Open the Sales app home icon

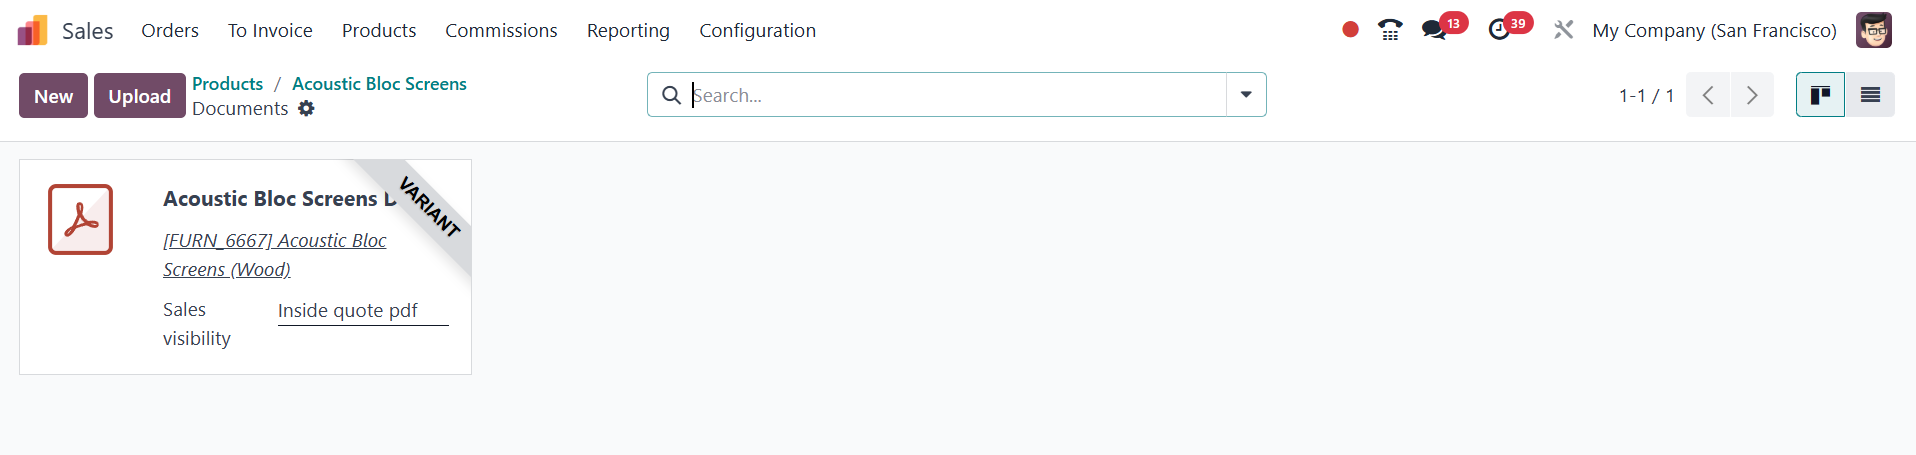point(32,30)
